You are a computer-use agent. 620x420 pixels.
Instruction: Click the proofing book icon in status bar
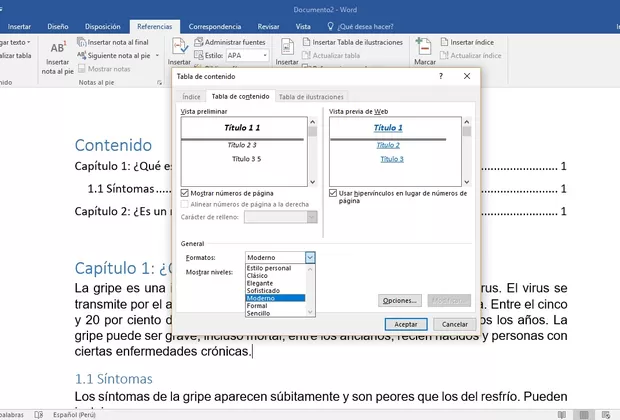pyautogui.click(x=39, y=415)
